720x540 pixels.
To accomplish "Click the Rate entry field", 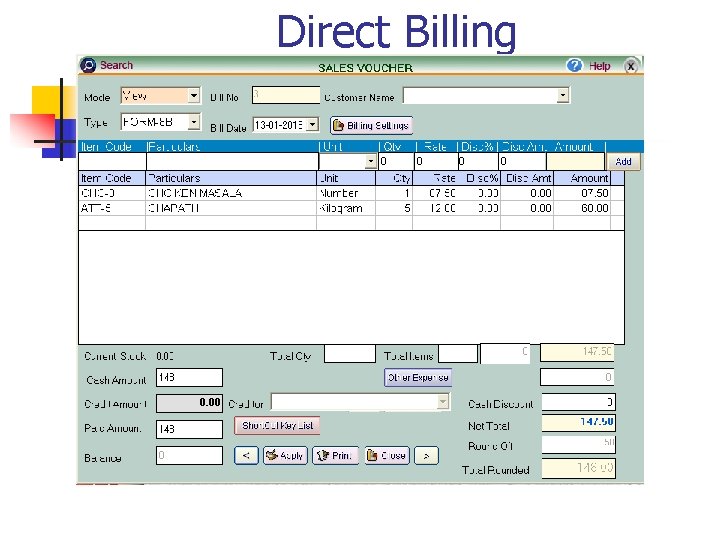I will pos(436,161).
